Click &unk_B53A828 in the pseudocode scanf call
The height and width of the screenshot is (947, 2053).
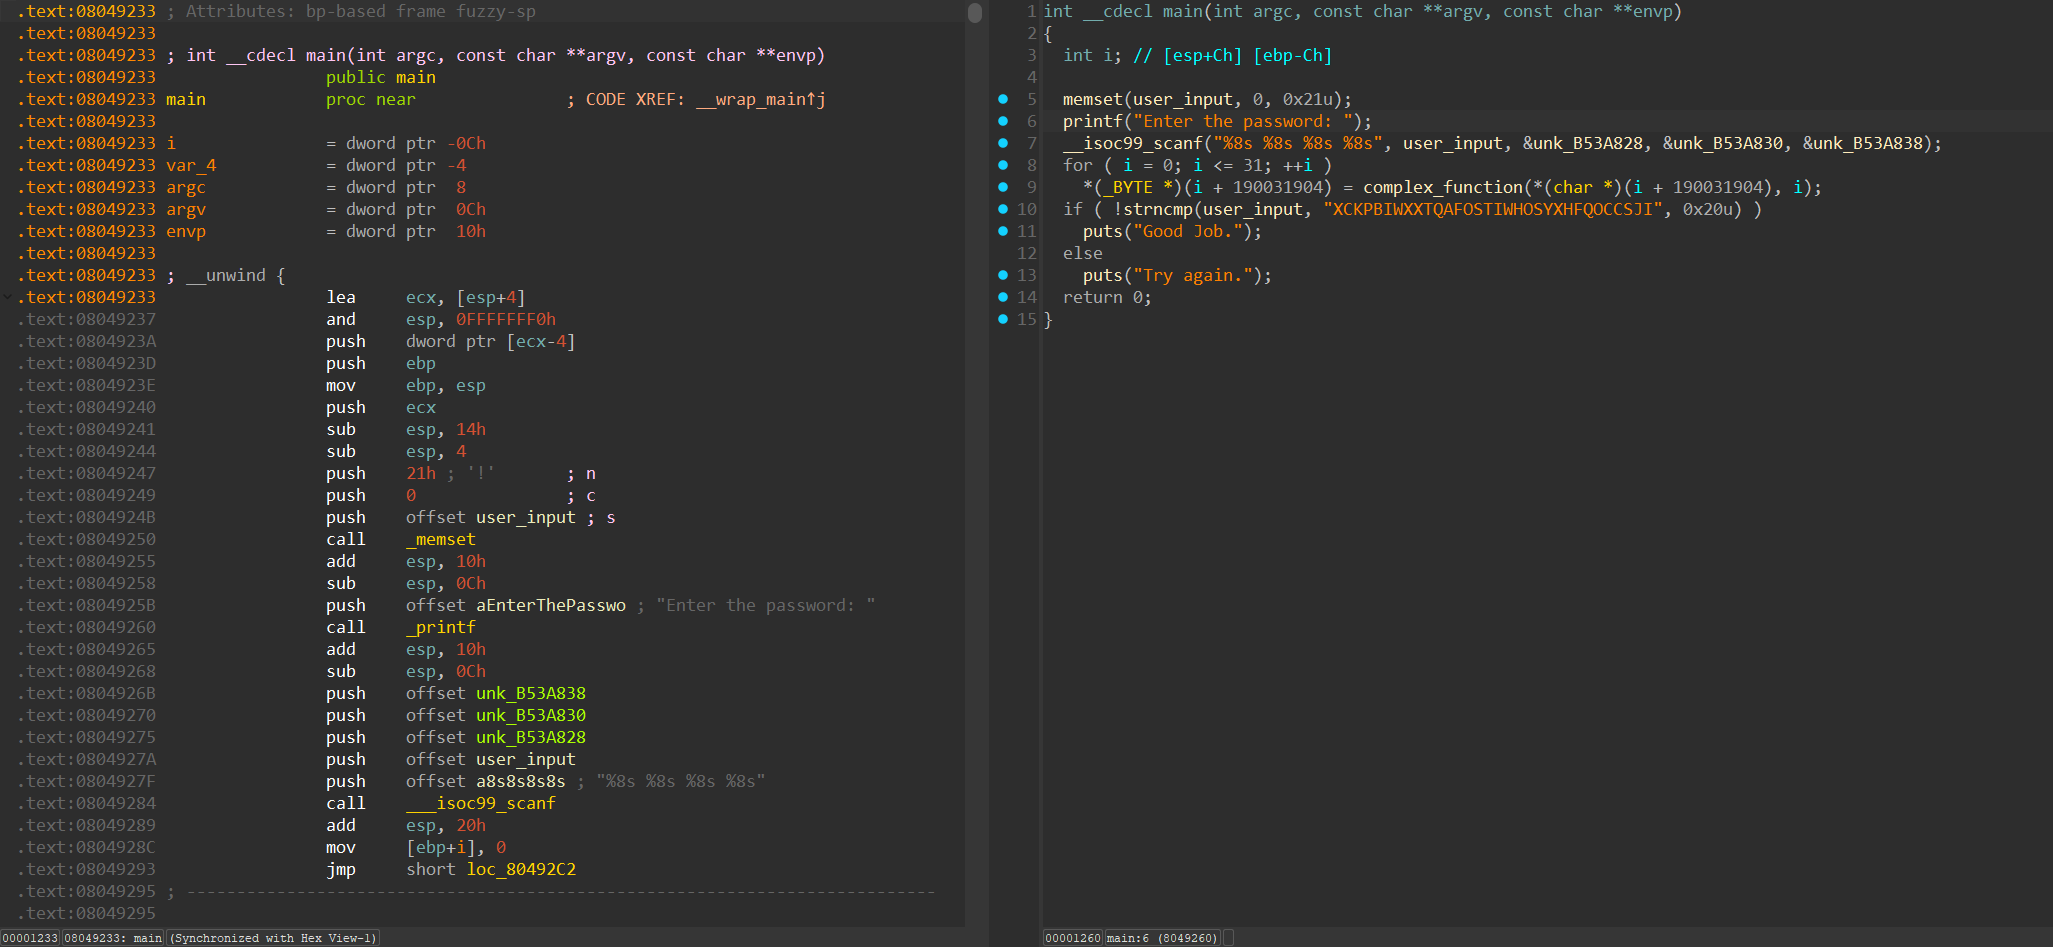[1582, 143]
